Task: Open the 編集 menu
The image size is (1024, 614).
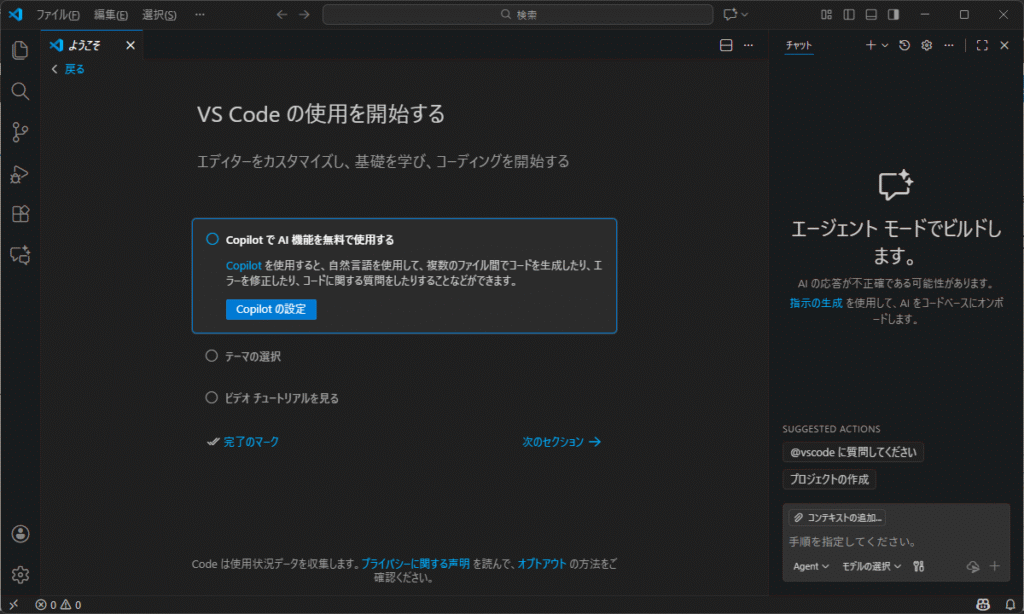Action: (x=110, y=15)
